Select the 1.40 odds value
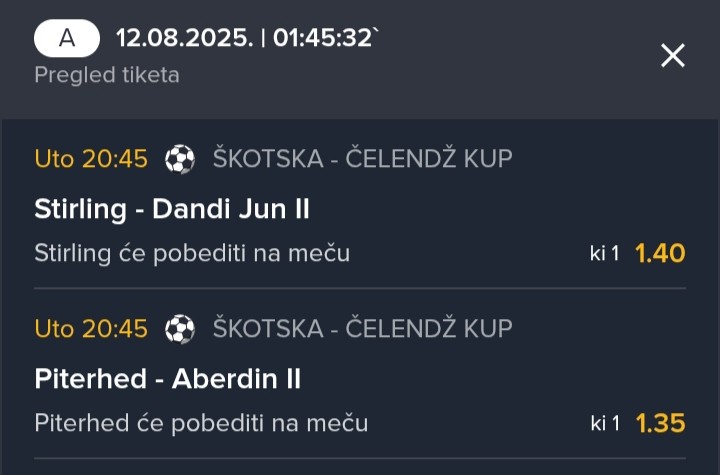720x475 pixels. click(660, 253)
